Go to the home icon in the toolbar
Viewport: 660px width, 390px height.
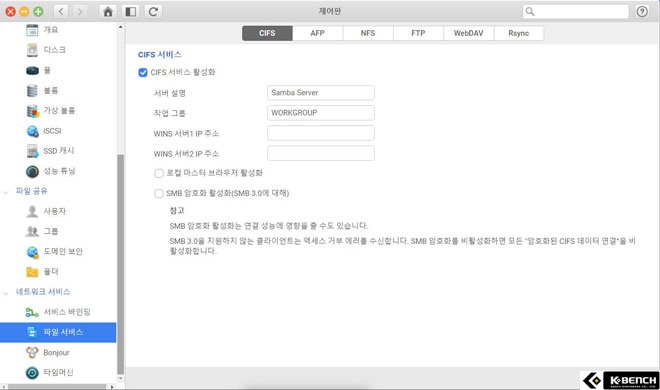(108, 11)
